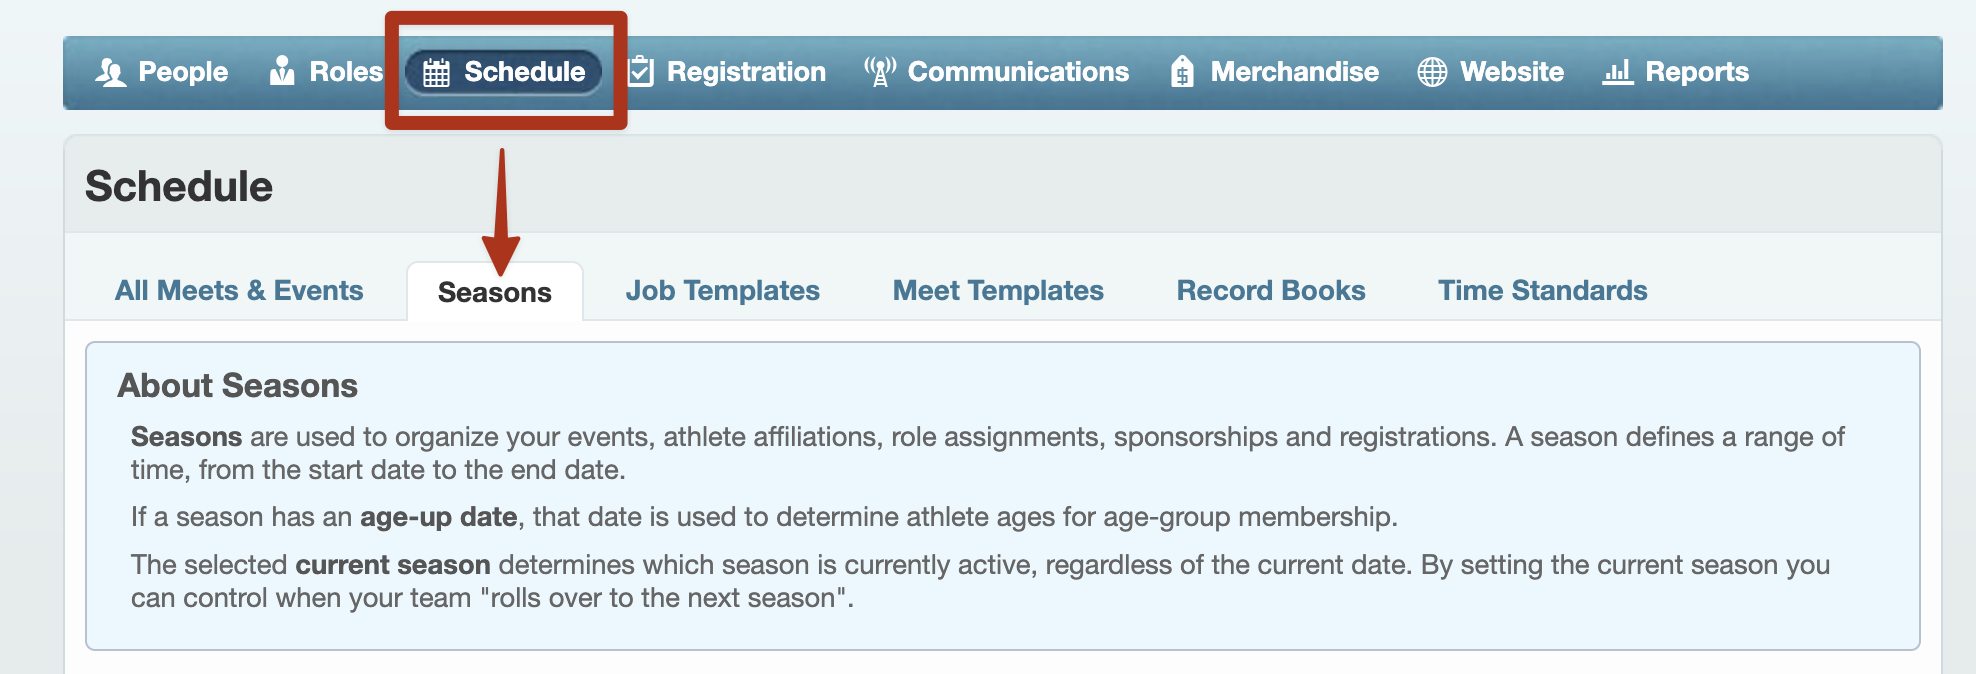Select the Seasons tab
1976x674 pixels.
point(495,292)
